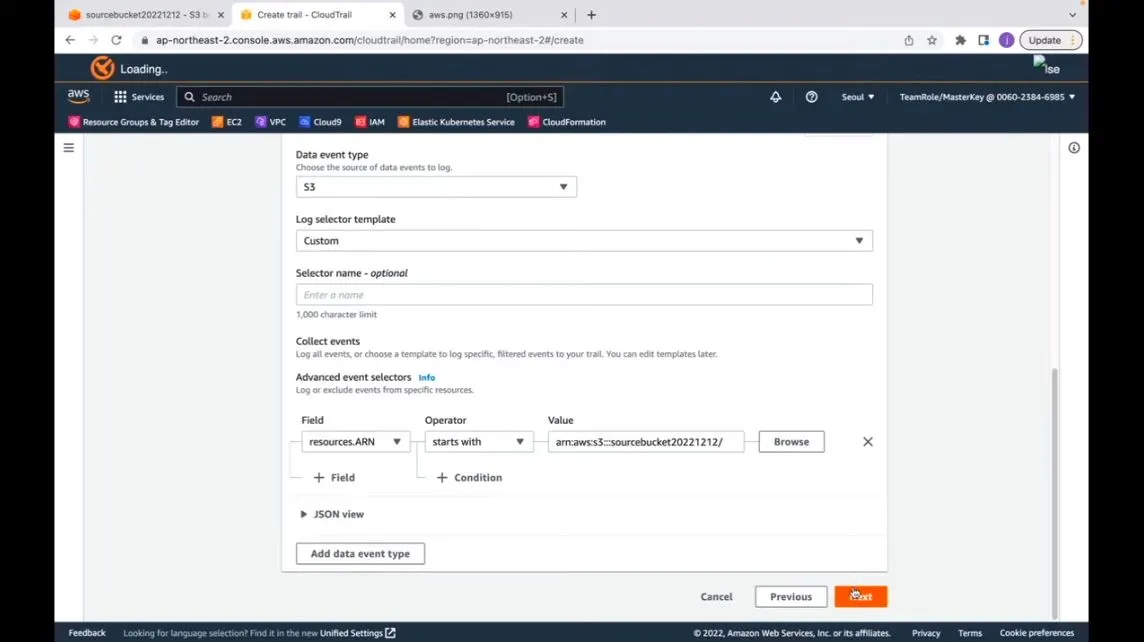Viewport: 1144px width, 642px height.
Task: Reload the CloudTrail page
Action: tap(116, 40)
